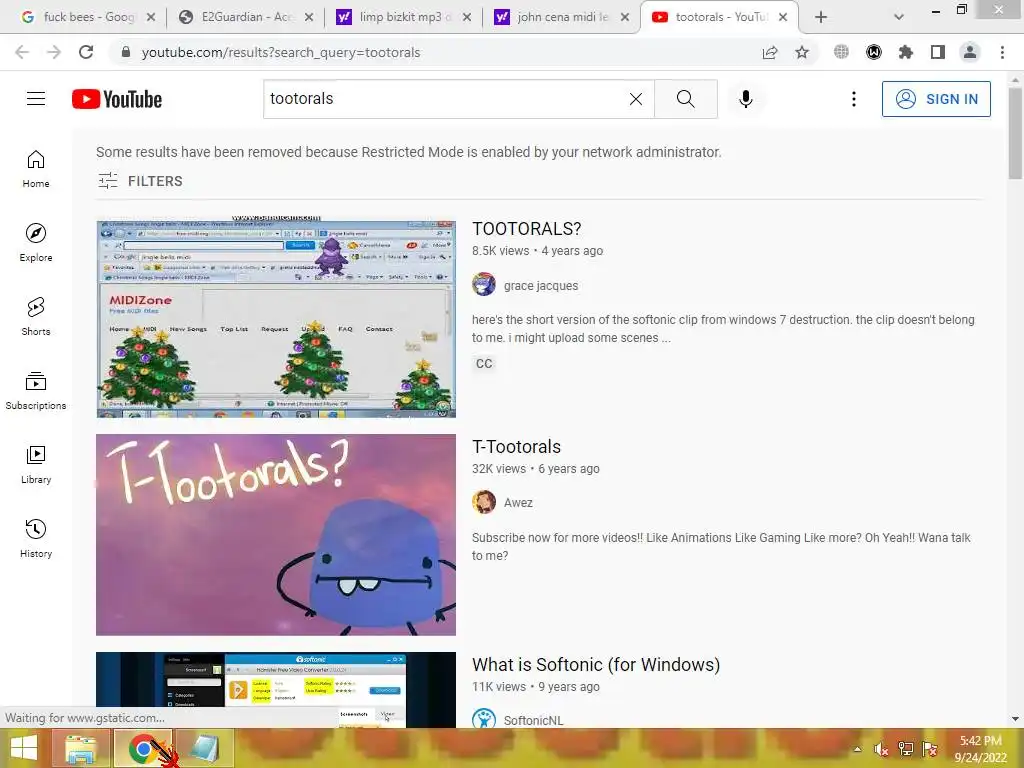Open File Explorer from the taskbar
This screenshot has height=768, width=1024.
(81, 748)
